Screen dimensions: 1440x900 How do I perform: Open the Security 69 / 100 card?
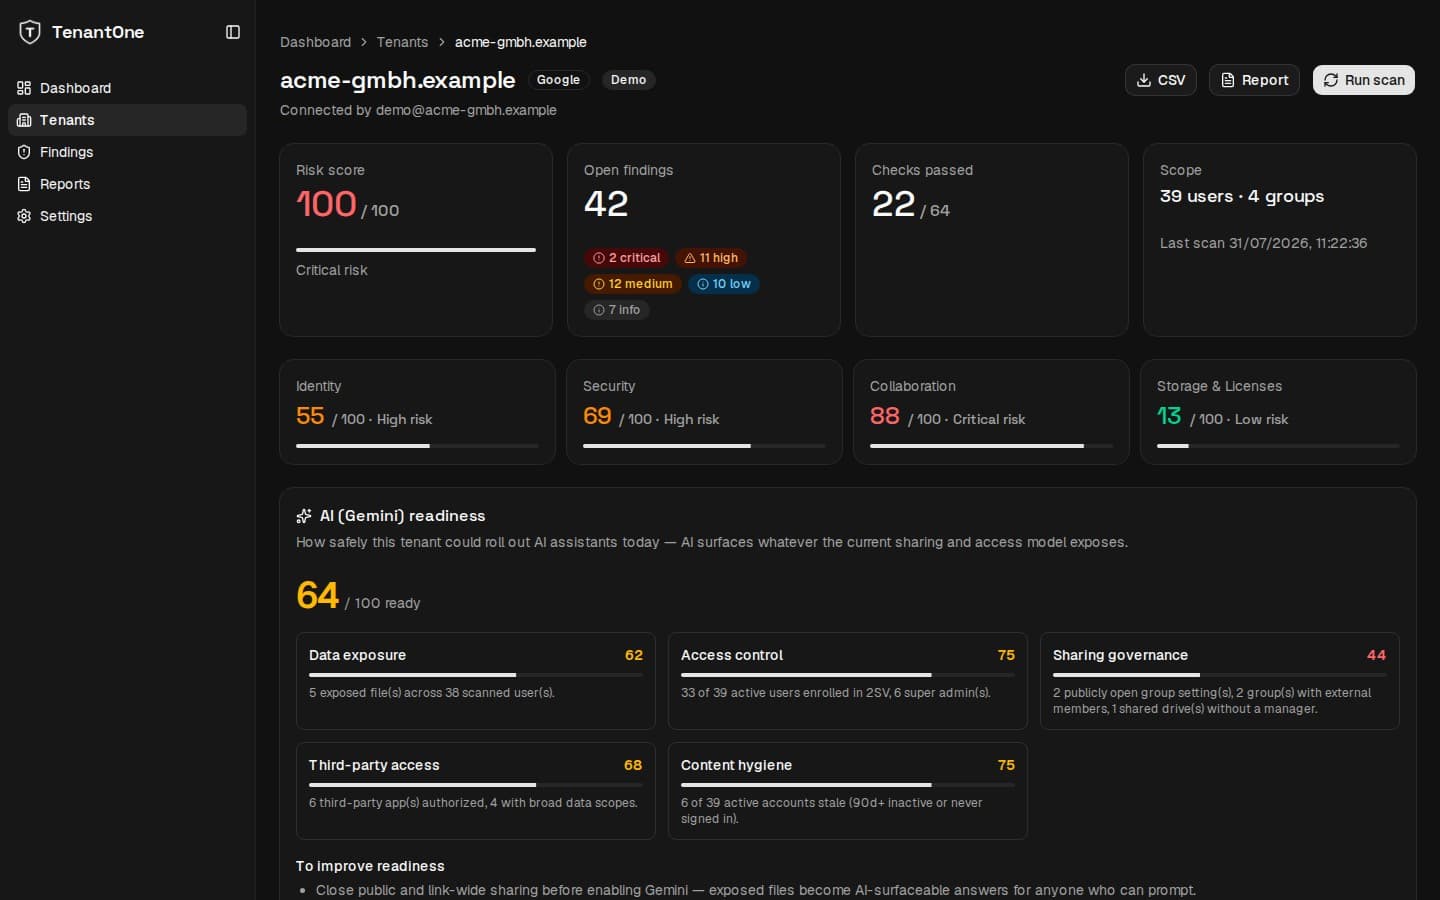coord(704,412)
